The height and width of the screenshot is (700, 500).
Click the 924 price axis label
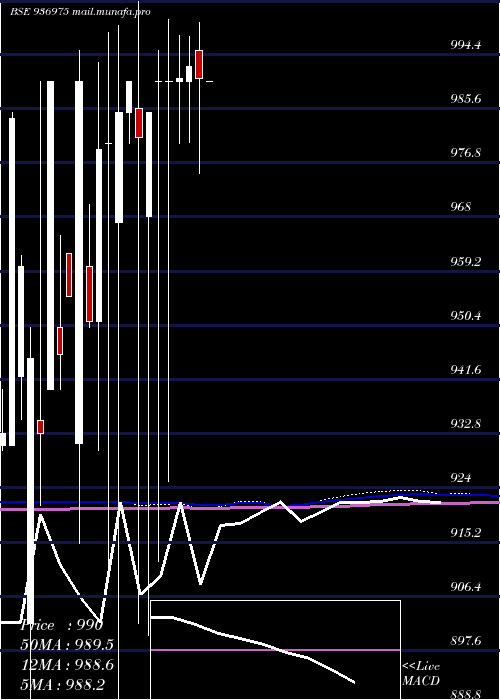pos(460,478)
